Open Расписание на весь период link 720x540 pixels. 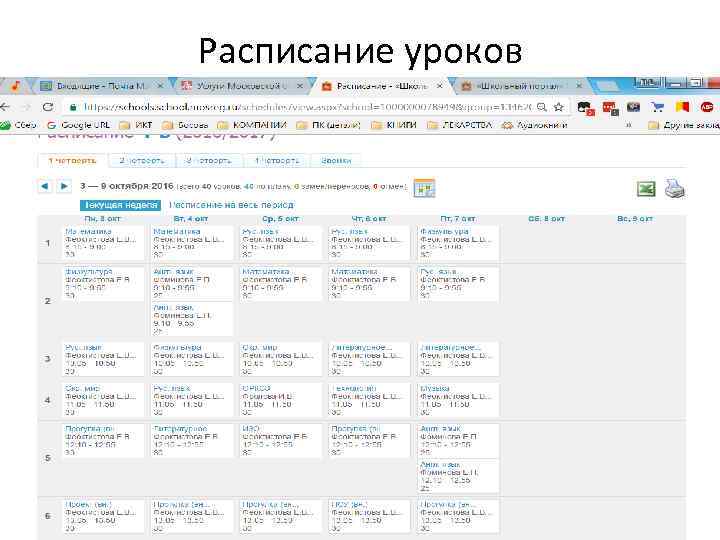pos(231,205)
